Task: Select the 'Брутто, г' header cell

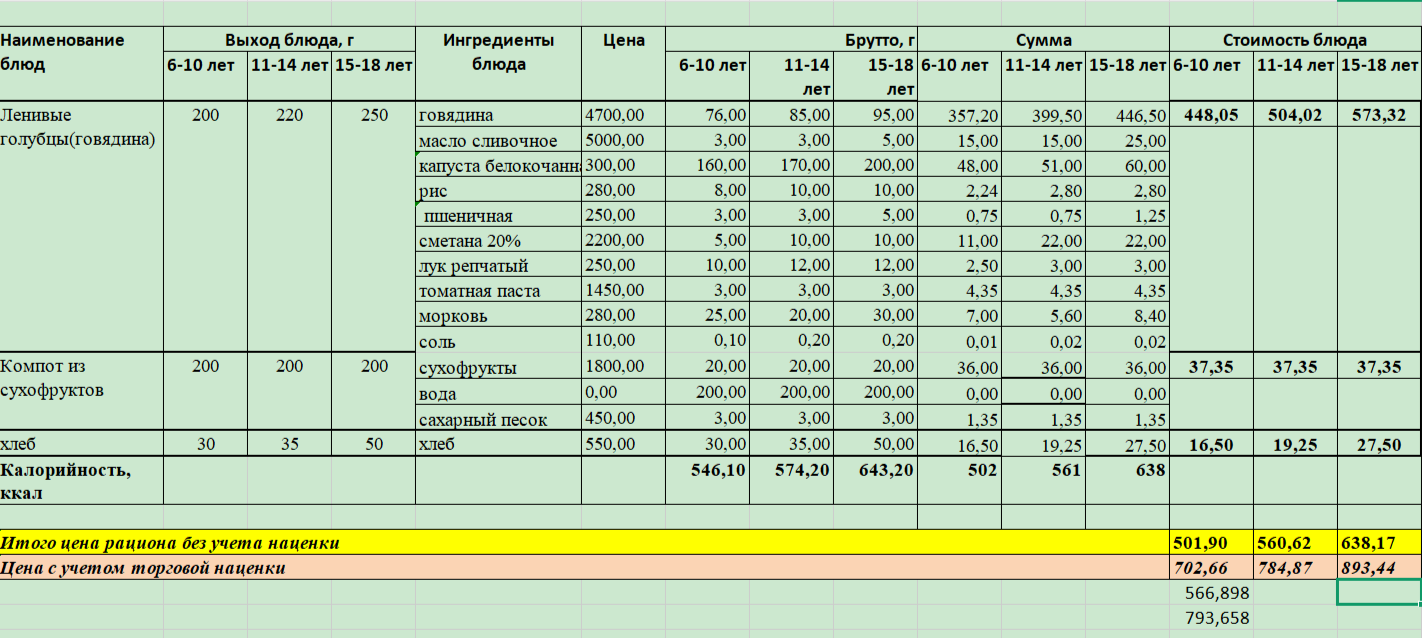Action: click(791, 40)
